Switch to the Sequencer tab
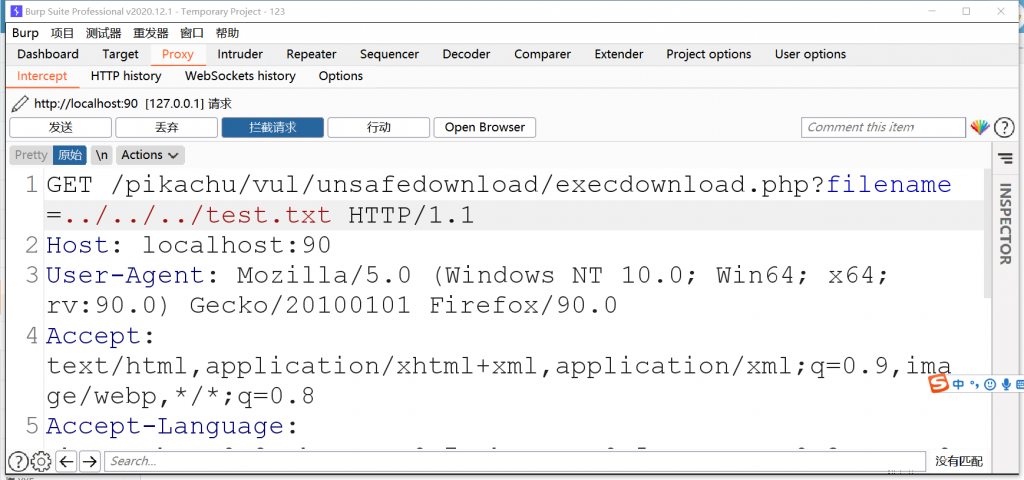 (389, 54)
